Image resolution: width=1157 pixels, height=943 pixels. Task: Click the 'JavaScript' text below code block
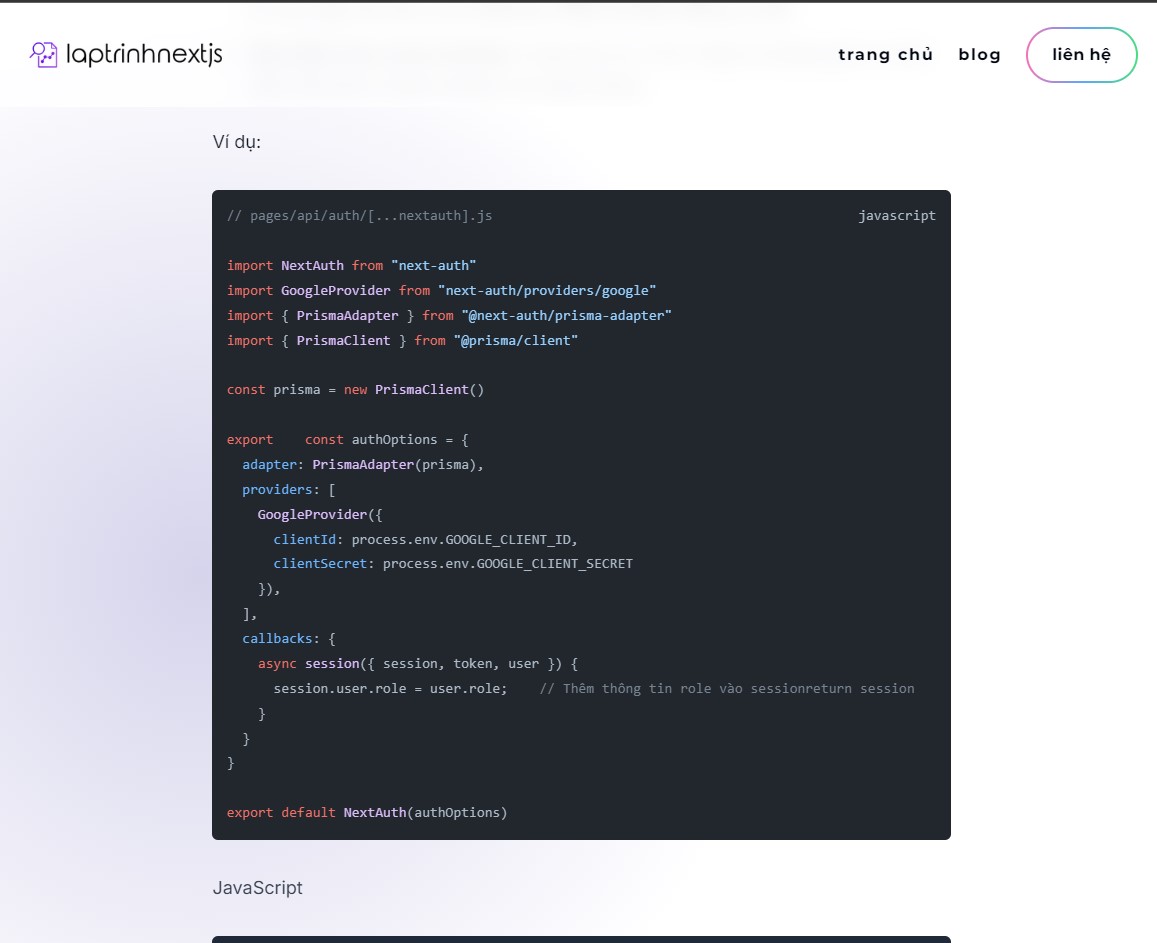[x=258, y=888]
